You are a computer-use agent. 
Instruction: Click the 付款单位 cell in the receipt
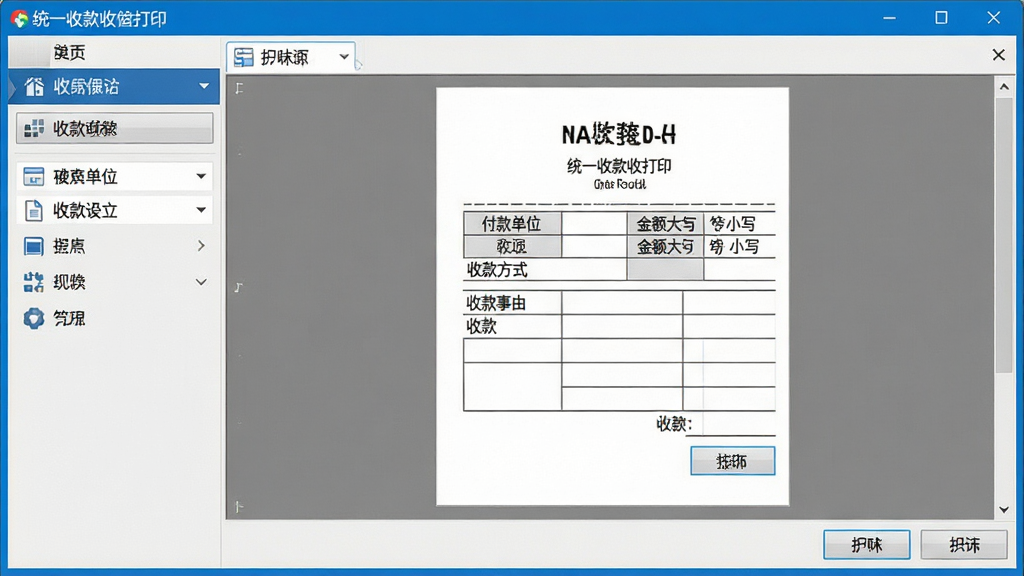[512, 224]
